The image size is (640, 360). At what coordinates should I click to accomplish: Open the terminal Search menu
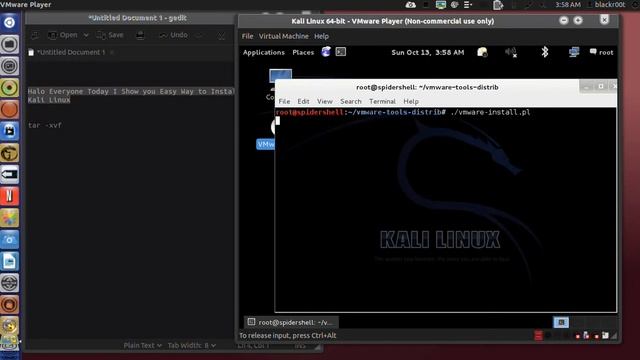click(x=351, y=101)
